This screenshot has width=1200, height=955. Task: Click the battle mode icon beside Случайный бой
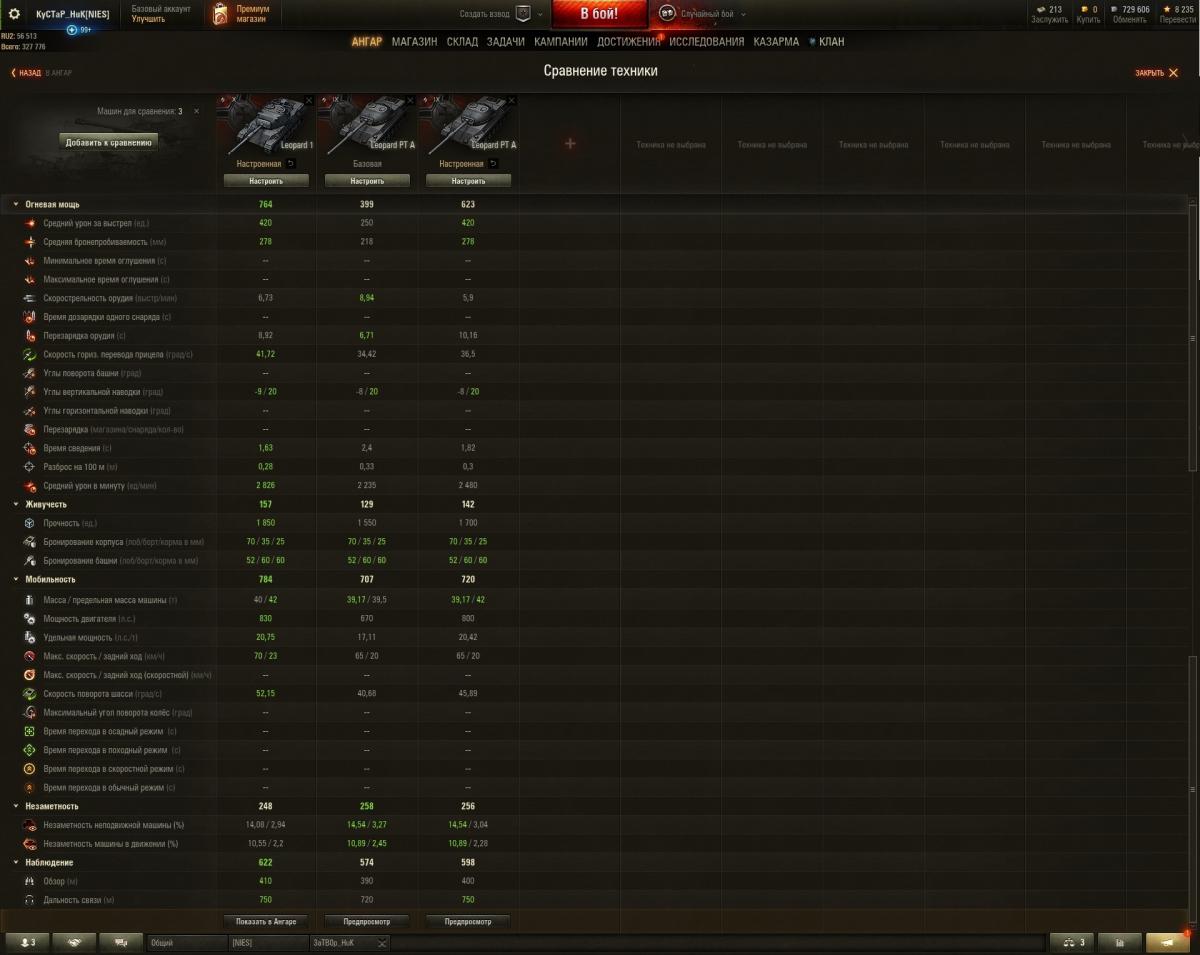(667, 13)
